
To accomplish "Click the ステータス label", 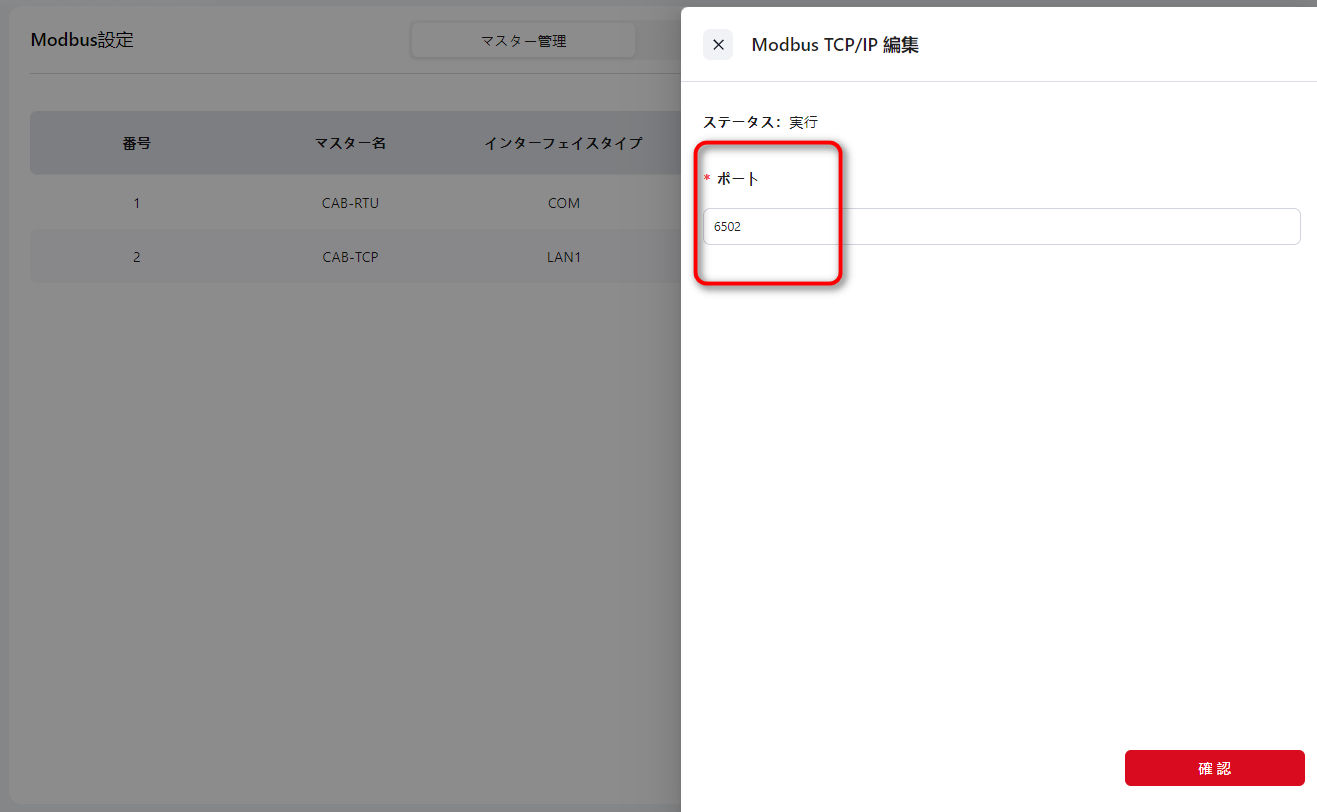I will [x=742, y=122].
